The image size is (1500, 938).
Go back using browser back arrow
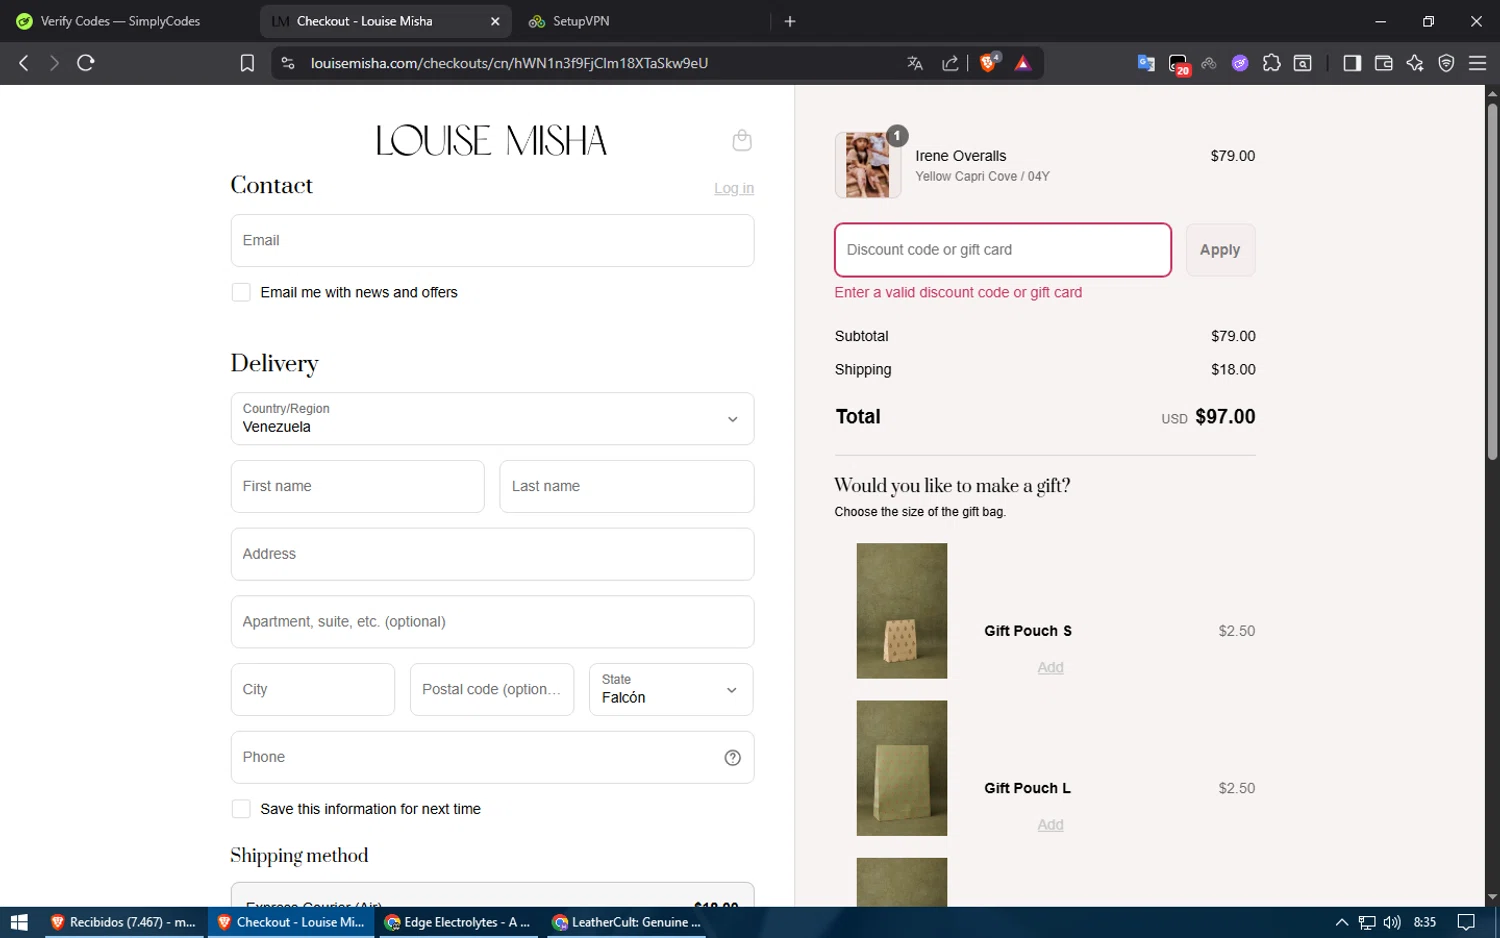coord(24,63)
